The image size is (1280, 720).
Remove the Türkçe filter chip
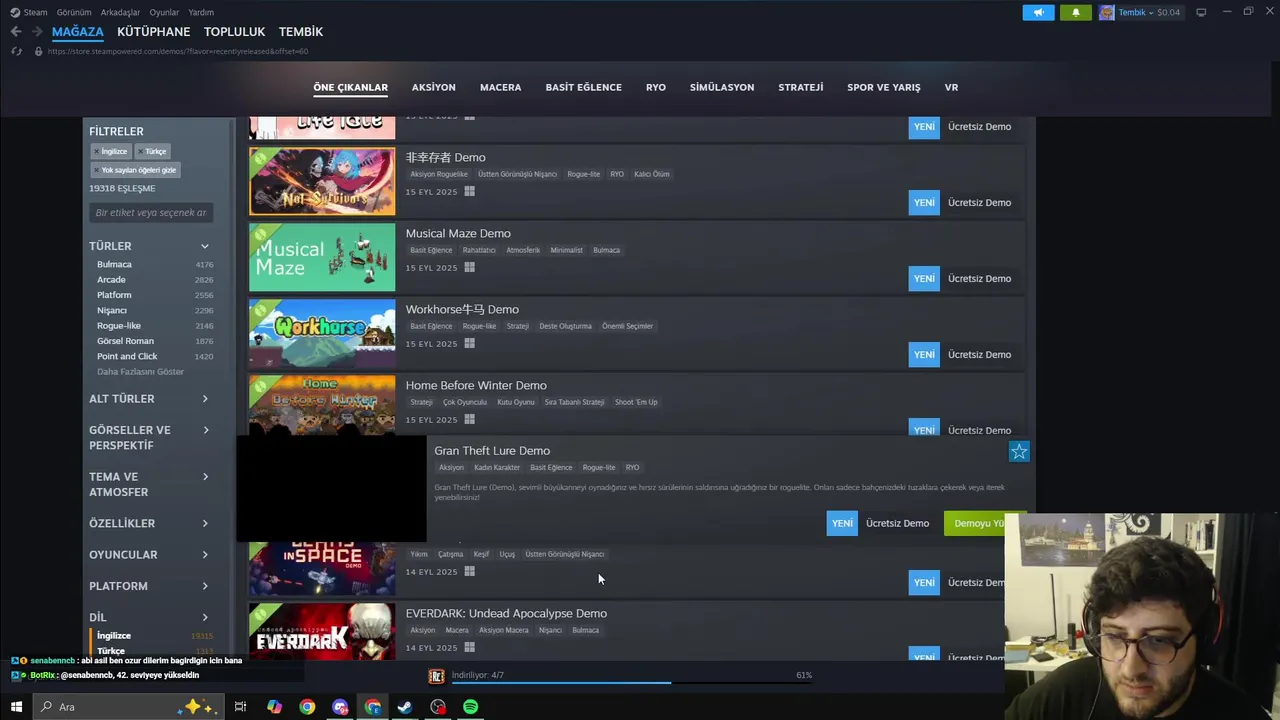pyautogui.click(x=153, y=151)
